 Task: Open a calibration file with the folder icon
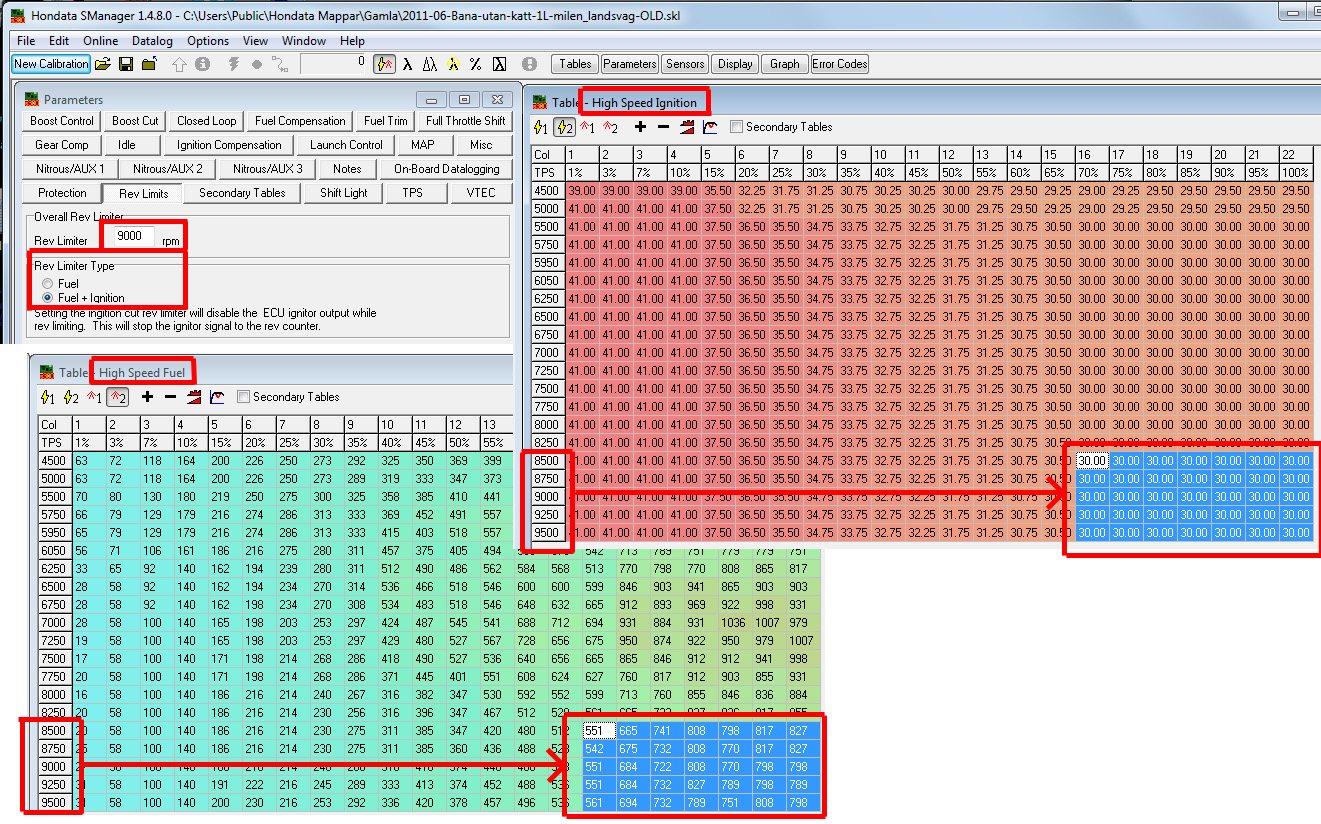102,64
